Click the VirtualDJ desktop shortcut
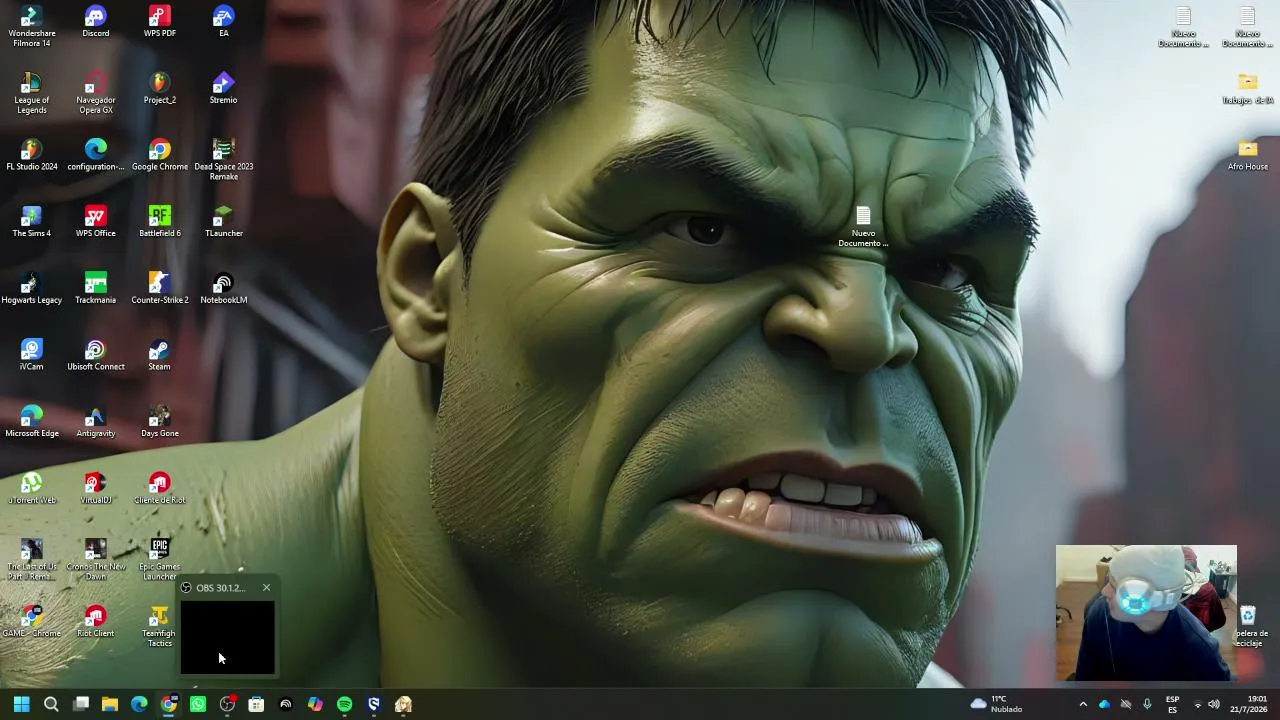This screenshot has height=720, width=1280. pos(96,489)
